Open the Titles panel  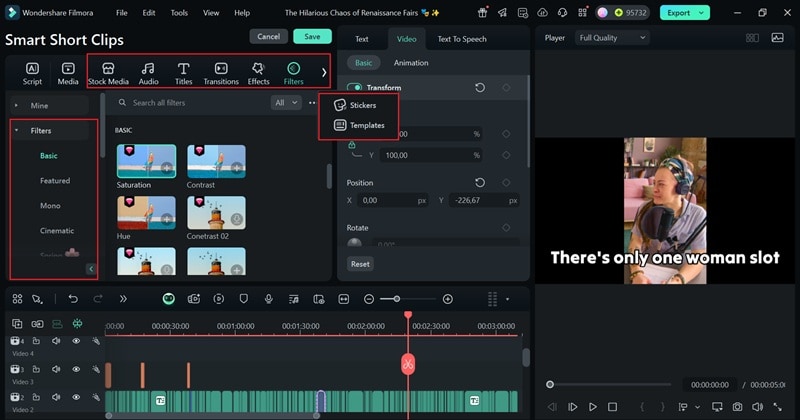coord(183,73)
